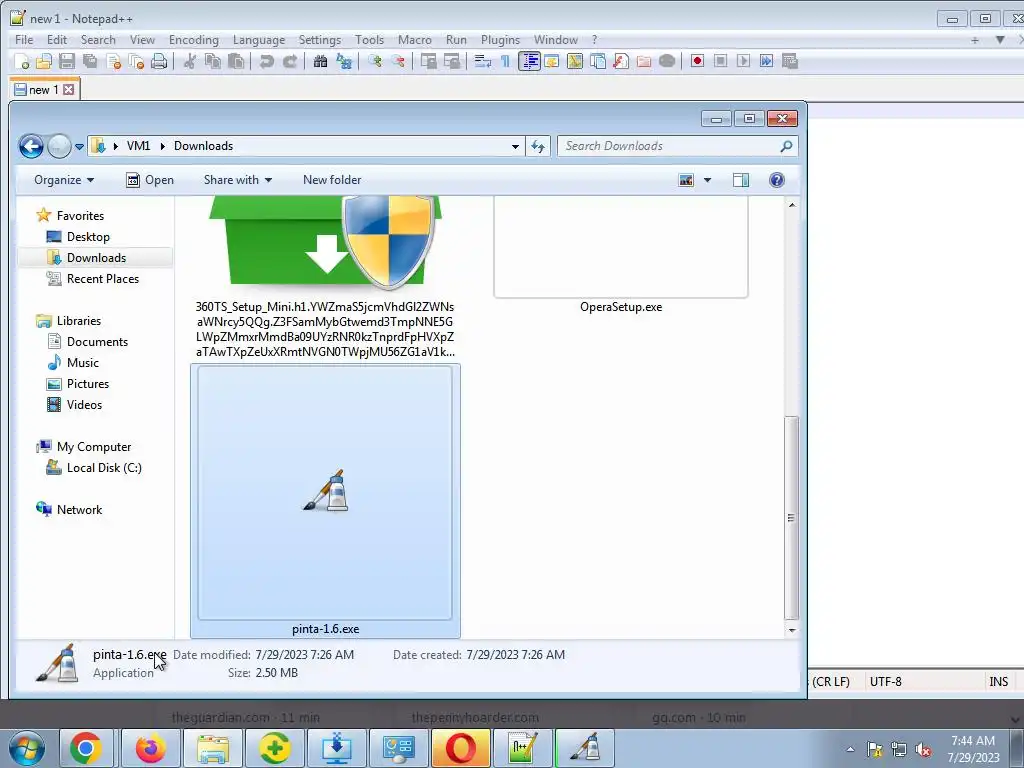
Task: Click the Replace icon in Notepad++ toolbar
Action: click(x=344, y=61)
